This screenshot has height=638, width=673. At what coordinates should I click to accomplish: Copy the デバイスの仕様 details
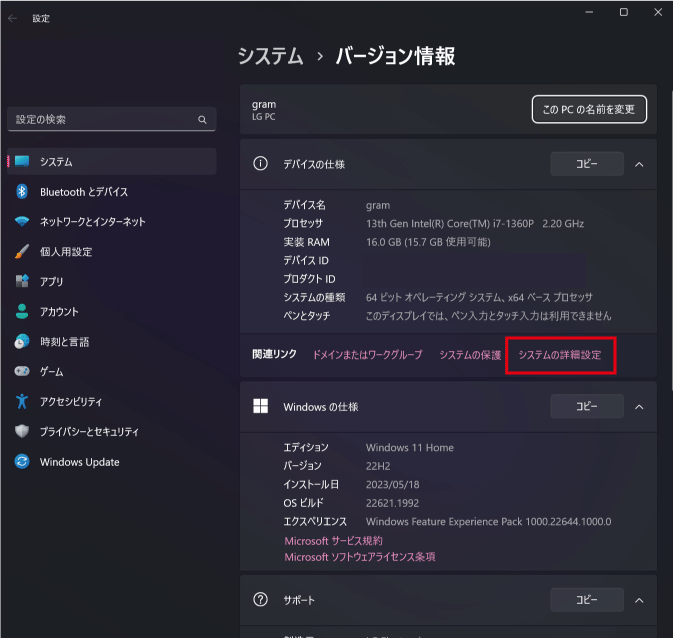(586, 164)
